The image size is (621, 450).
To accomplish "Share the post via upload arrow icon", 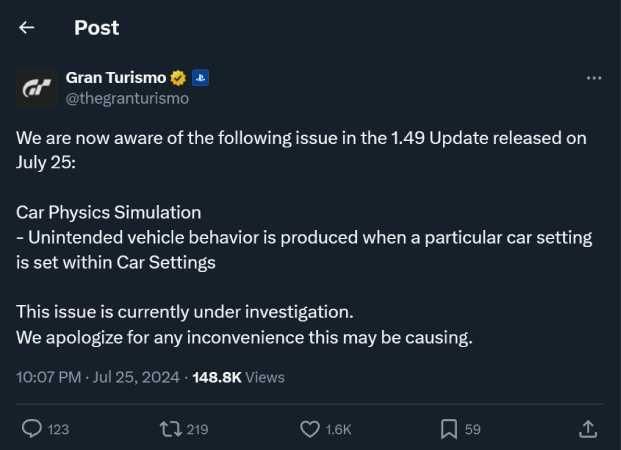I will (589, 428).
